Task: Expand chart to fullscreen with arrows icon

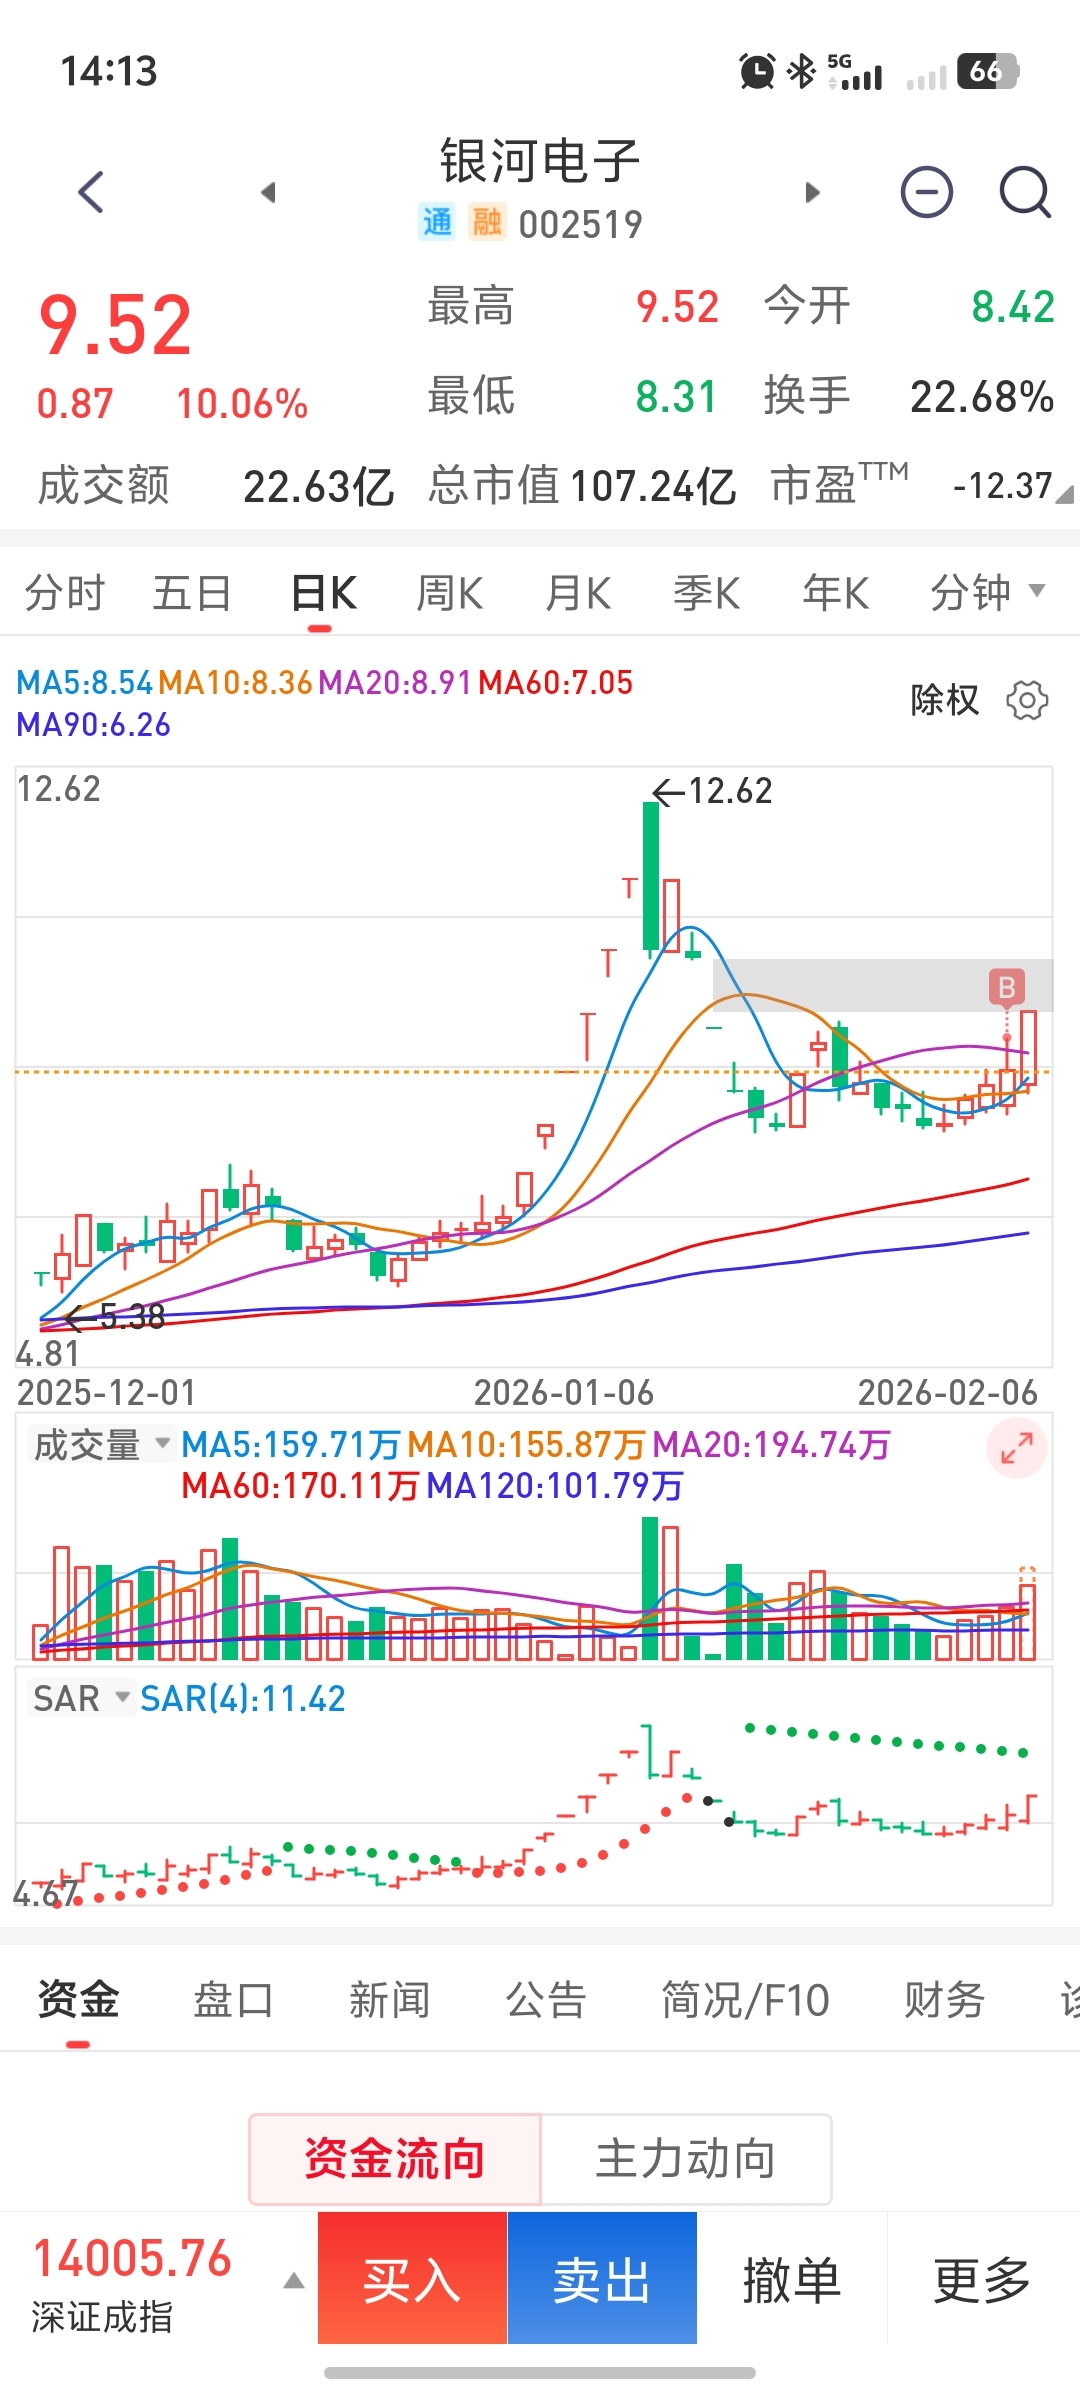Action: (1016, 1448)
